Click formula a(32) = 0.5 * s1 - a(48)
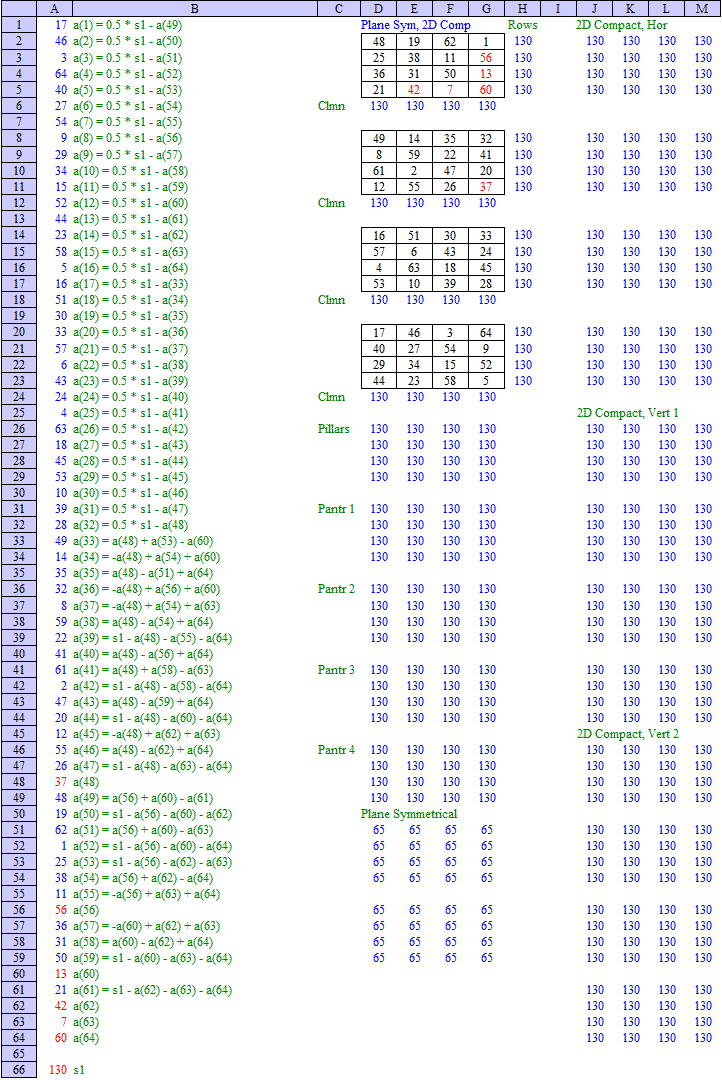Viewport: 722px width, 1080px height. (x=131, y=525)
